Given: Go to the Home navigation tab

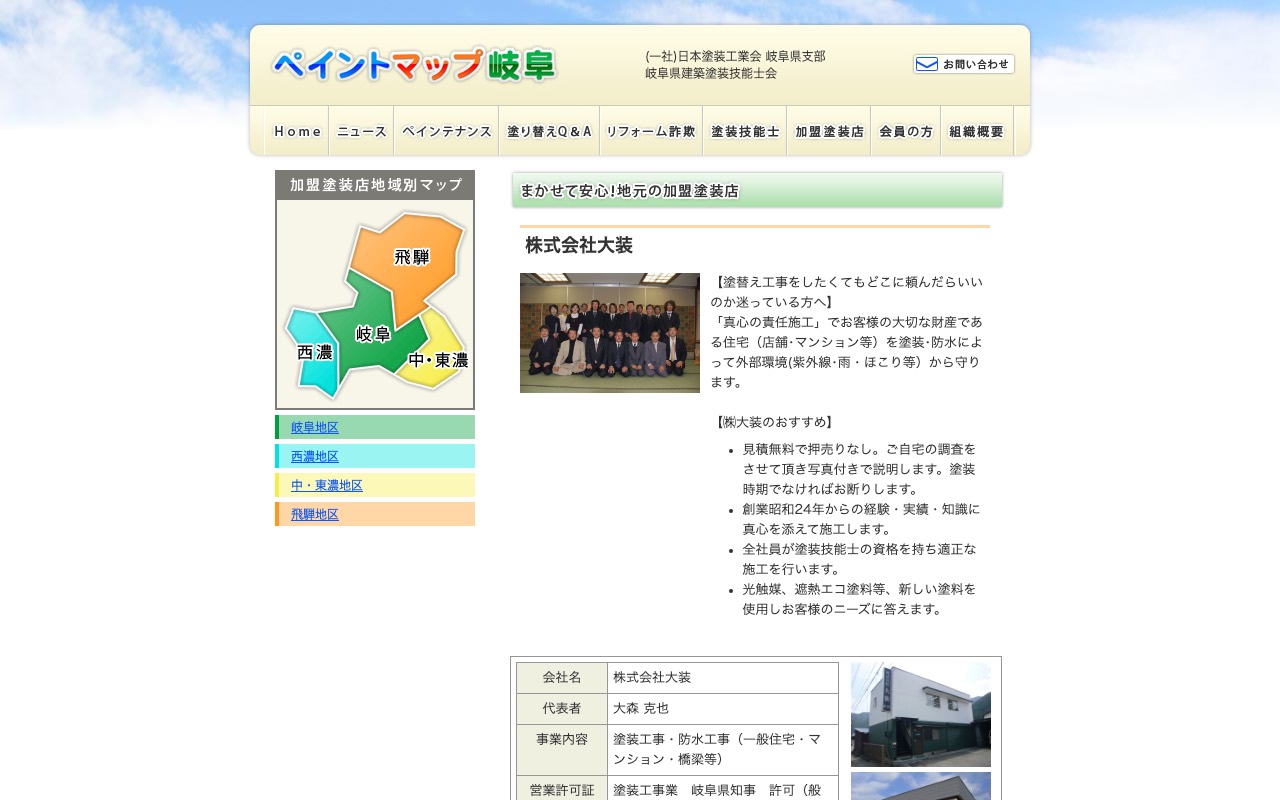Looking at the screenshot, I should [x=297, y=131].
